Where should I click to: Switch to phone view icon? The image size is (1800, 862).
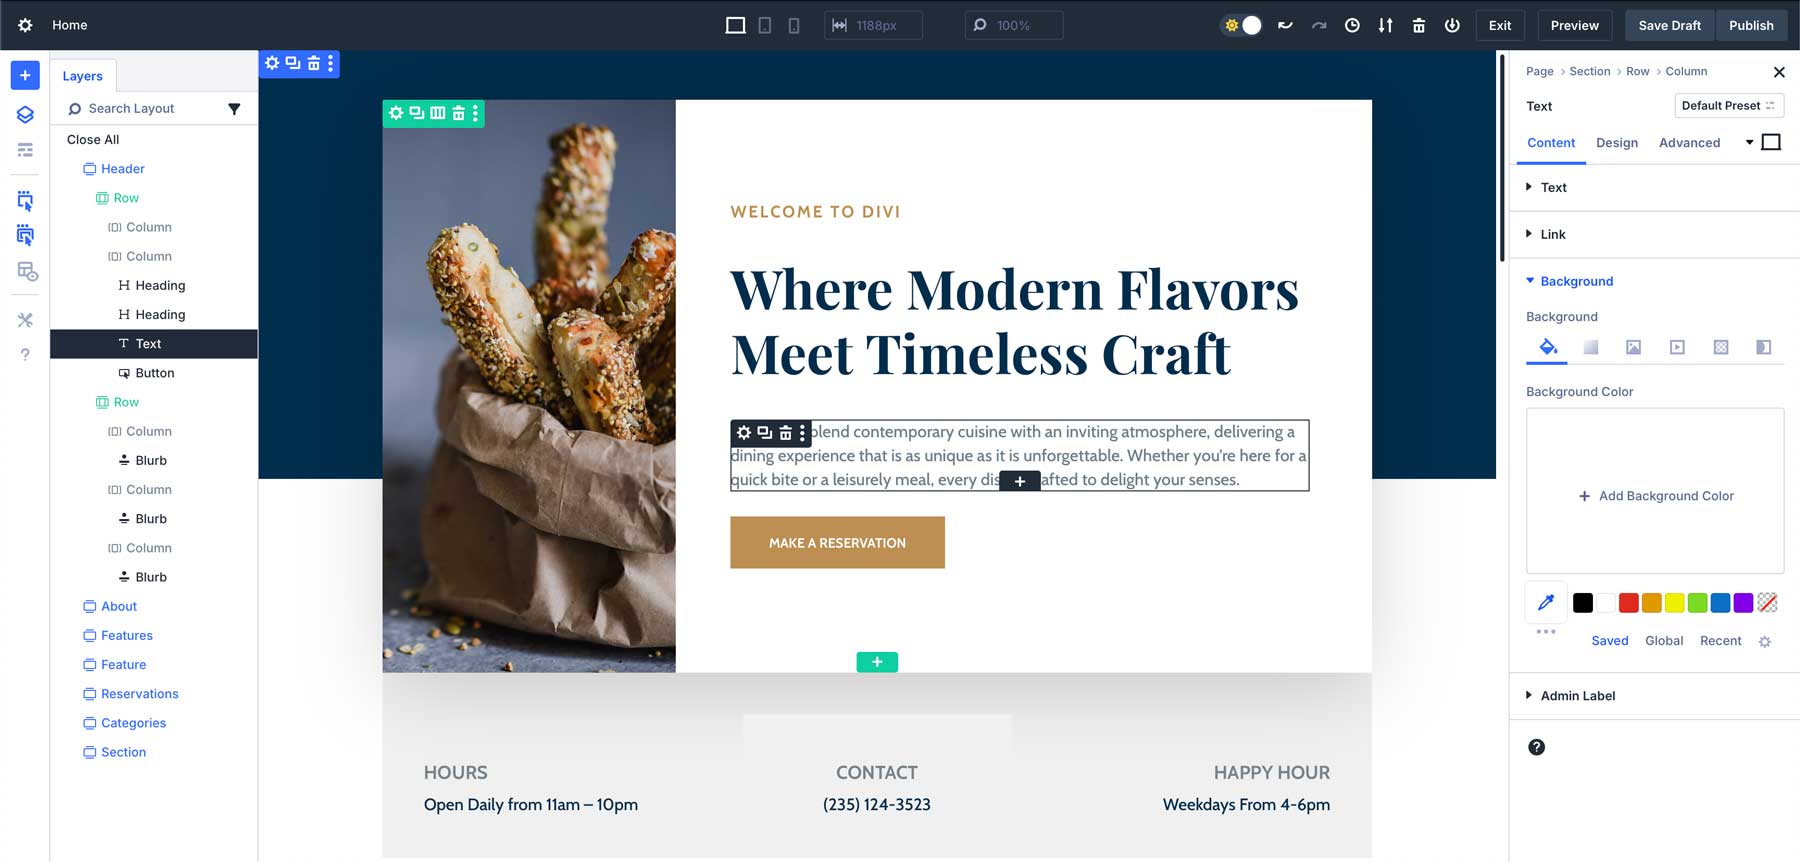[794, 25]
